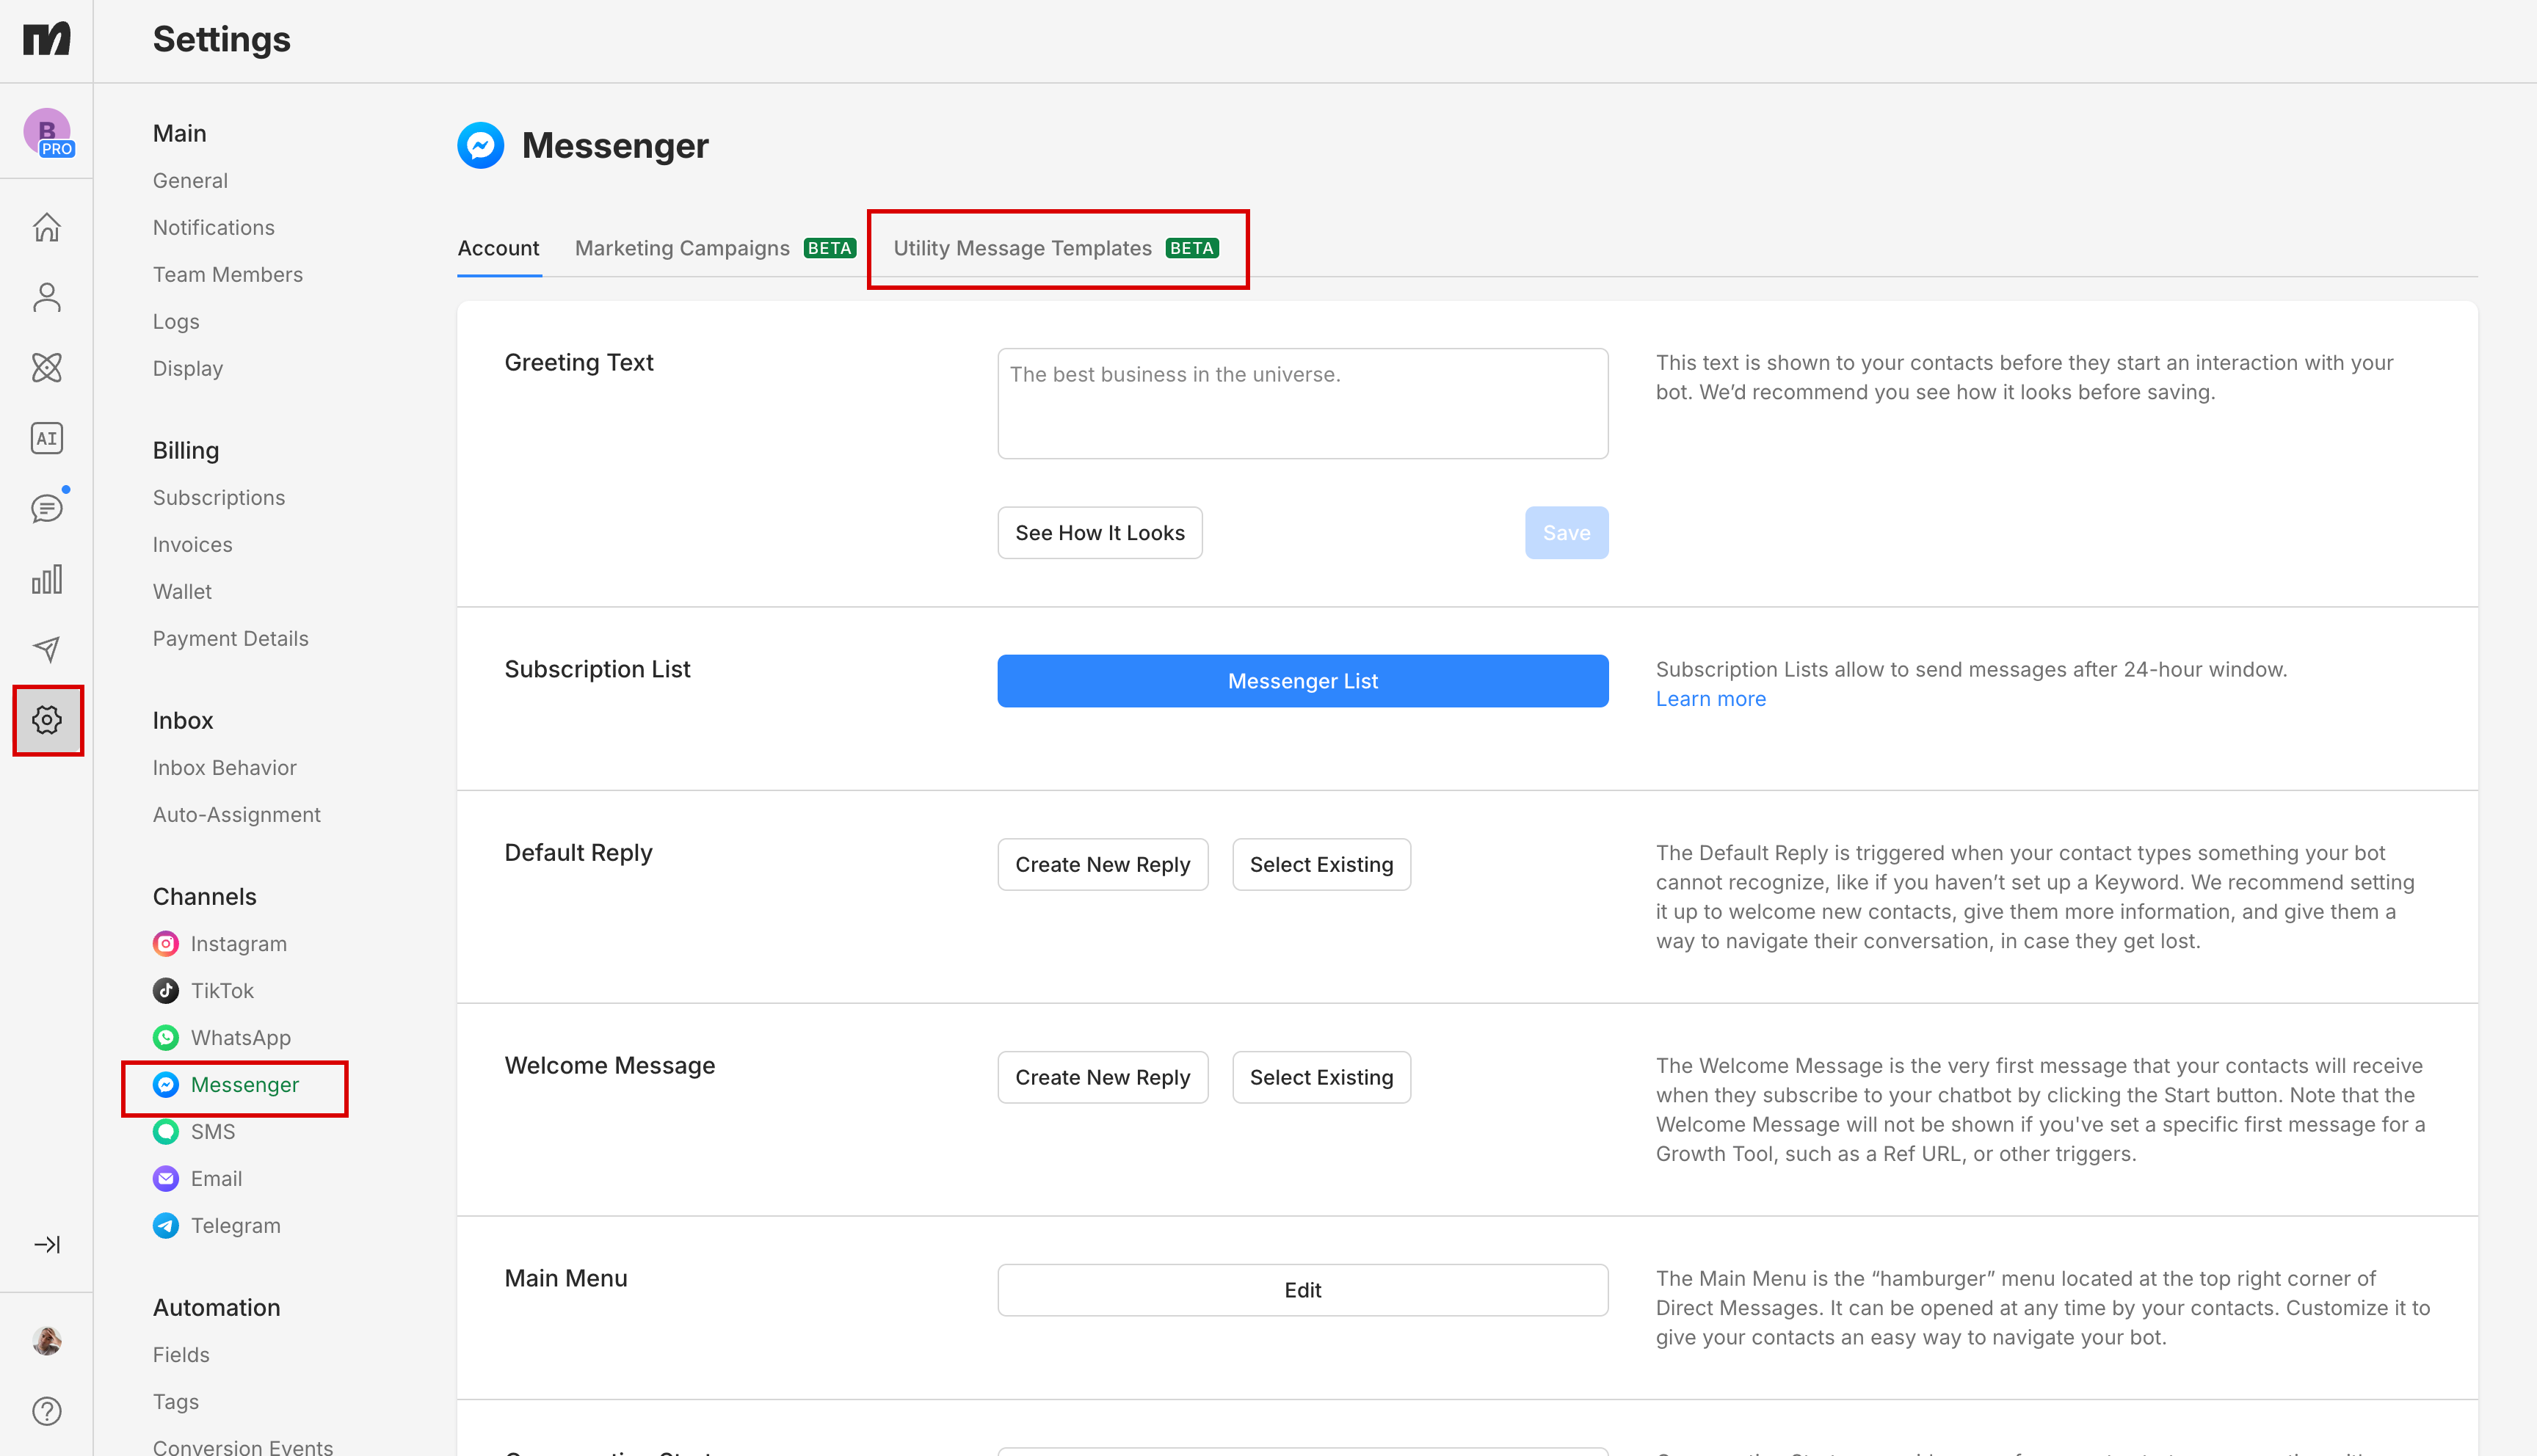Open the Automation atom icon
Screen dimensions: 2537x1456
click(46, 368)
